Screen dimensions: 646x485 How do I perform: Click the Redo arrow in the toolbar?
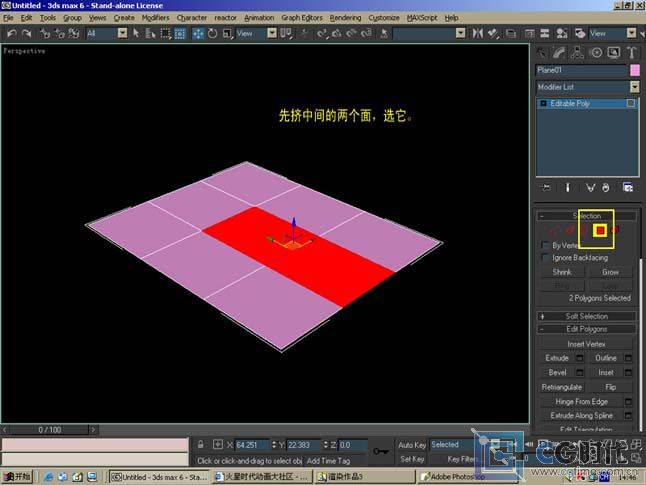click(x=27, y=33)
